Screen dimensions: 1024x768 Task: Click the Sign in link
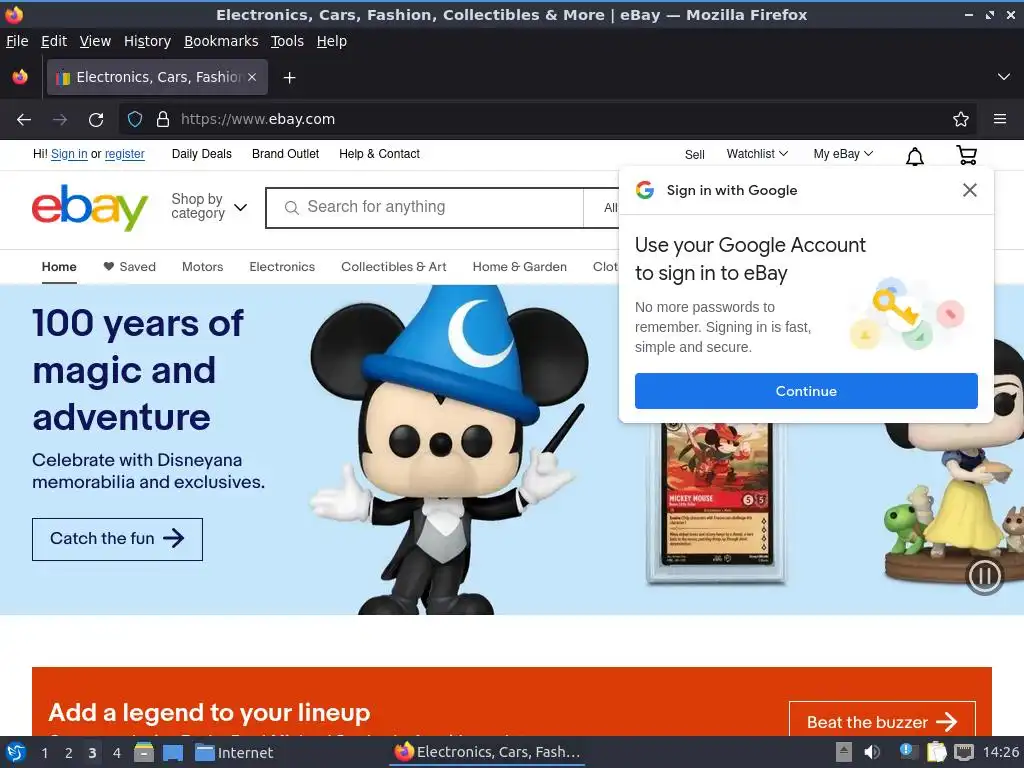69,154
